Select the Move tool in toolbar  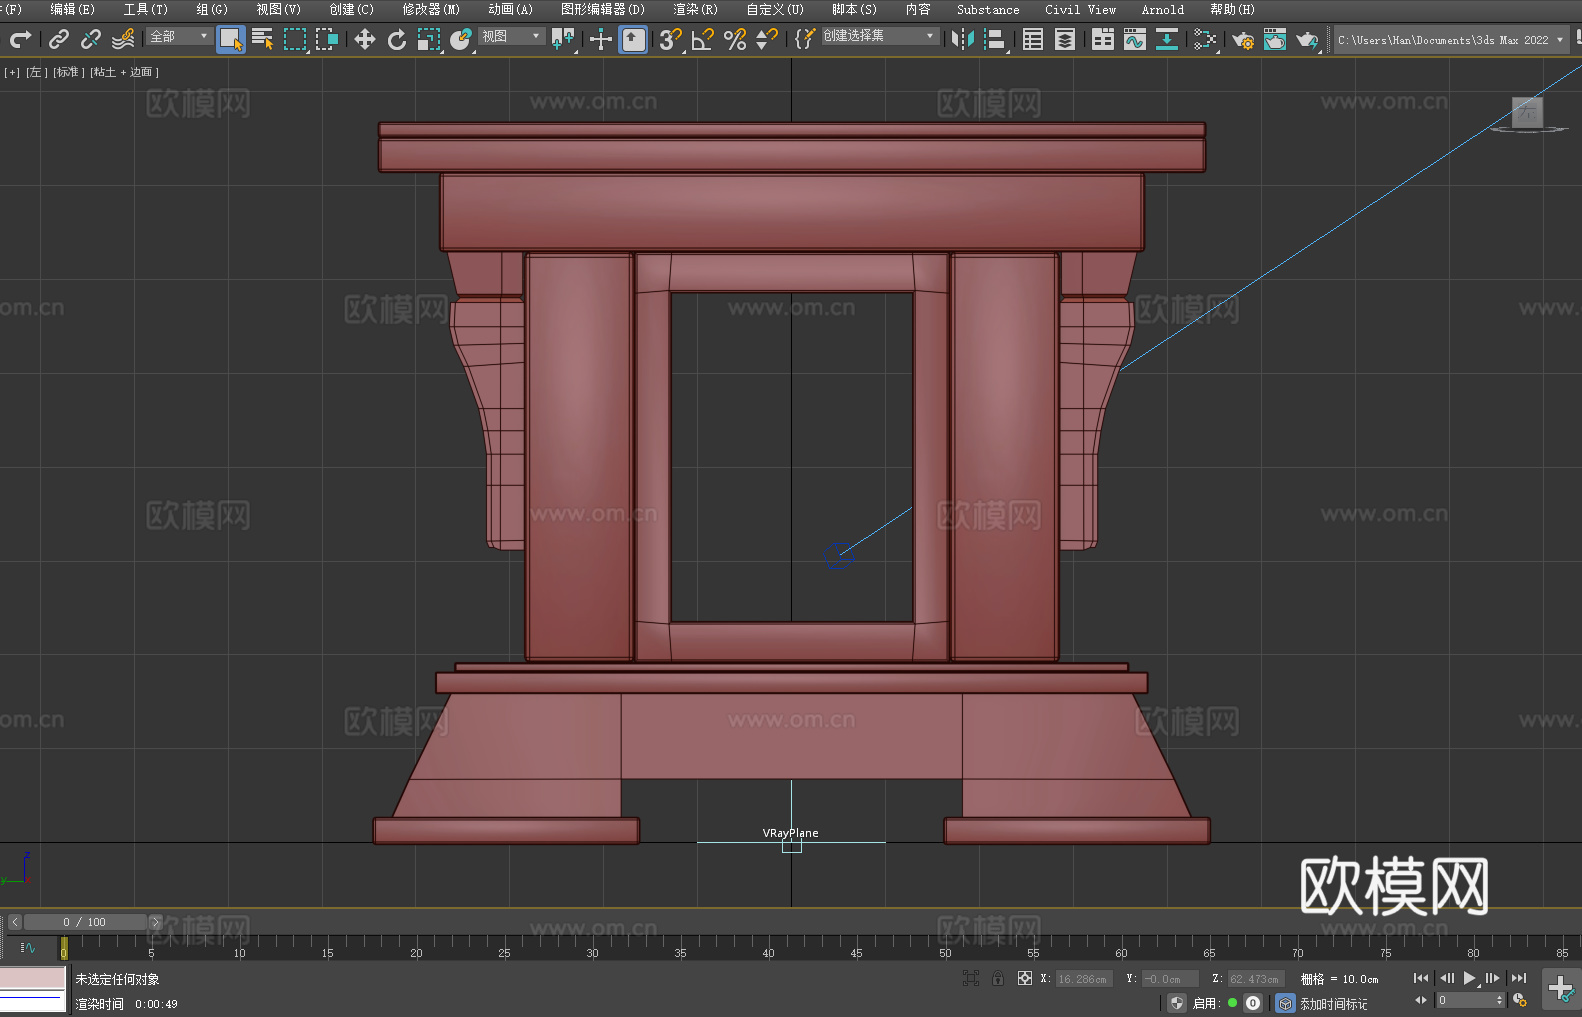(365, 39)
